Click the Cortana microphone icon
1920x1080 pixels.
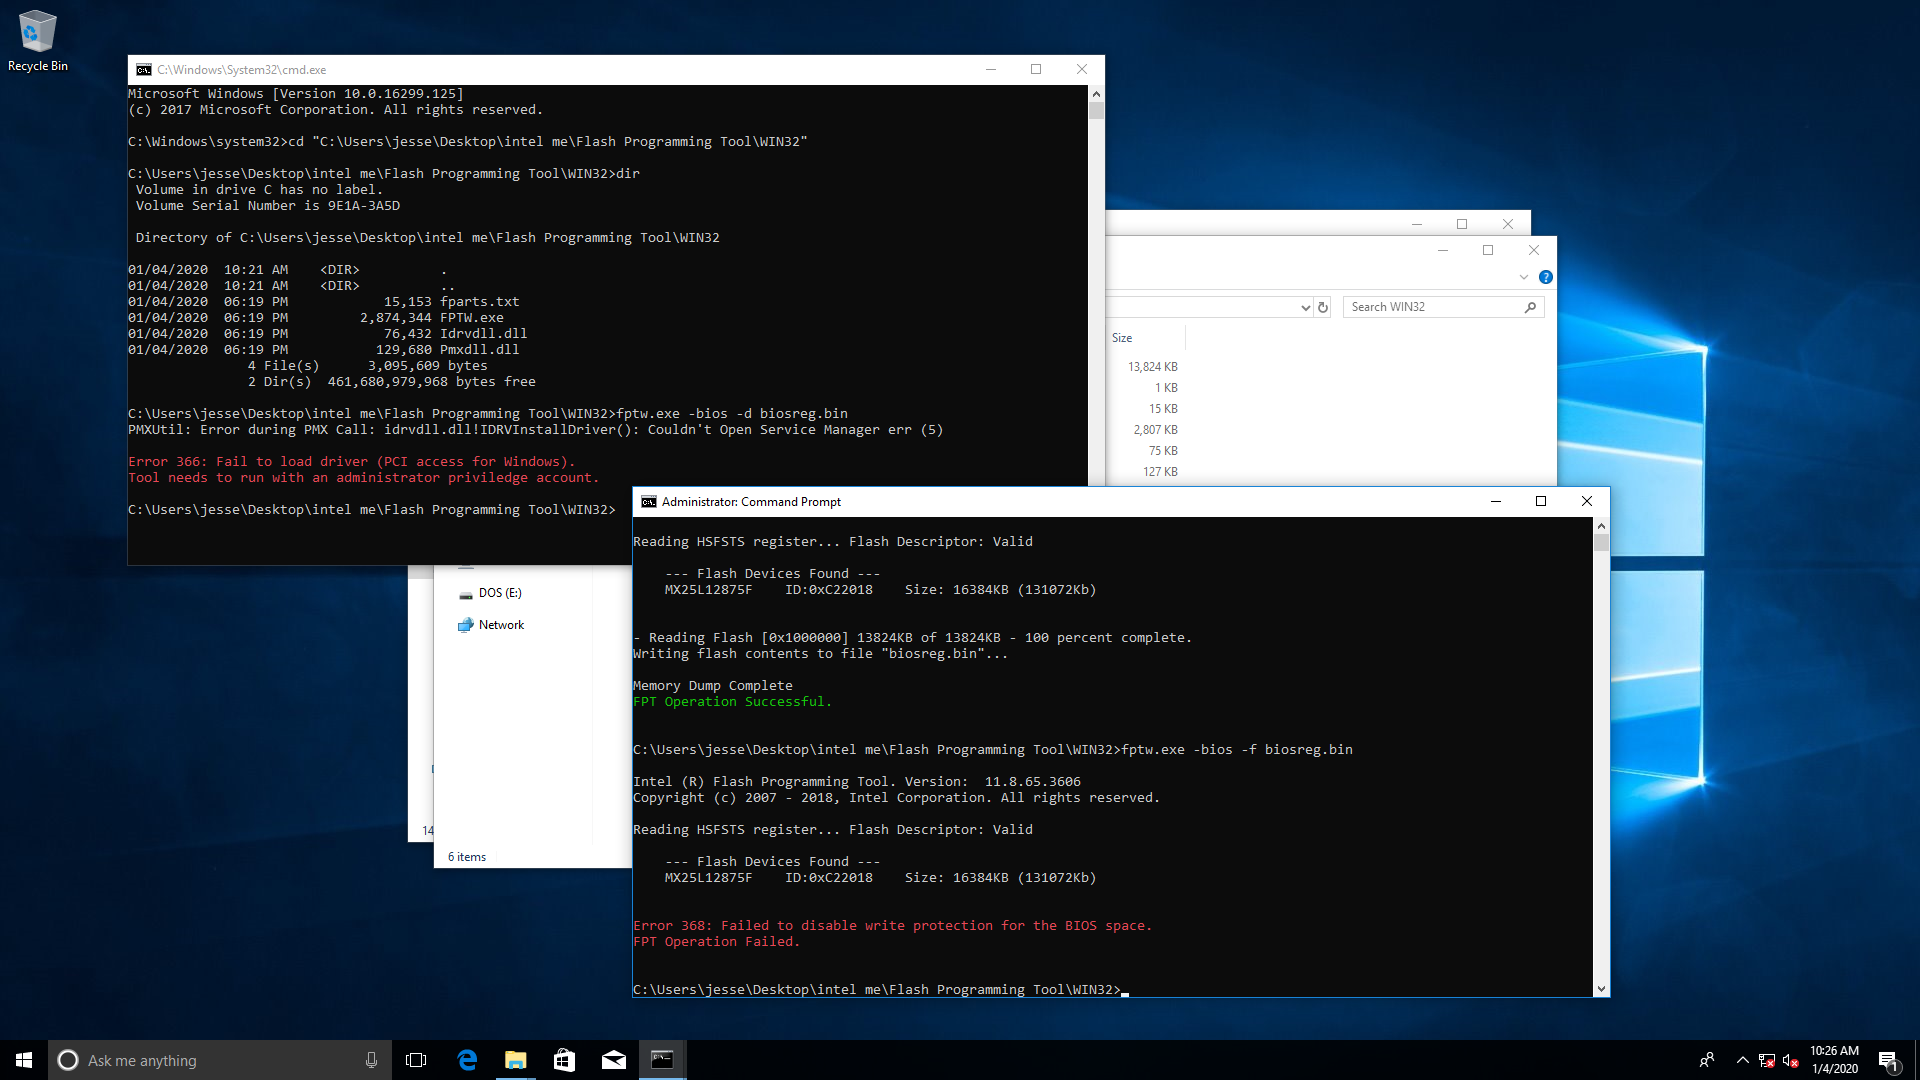coord(371,1060)
